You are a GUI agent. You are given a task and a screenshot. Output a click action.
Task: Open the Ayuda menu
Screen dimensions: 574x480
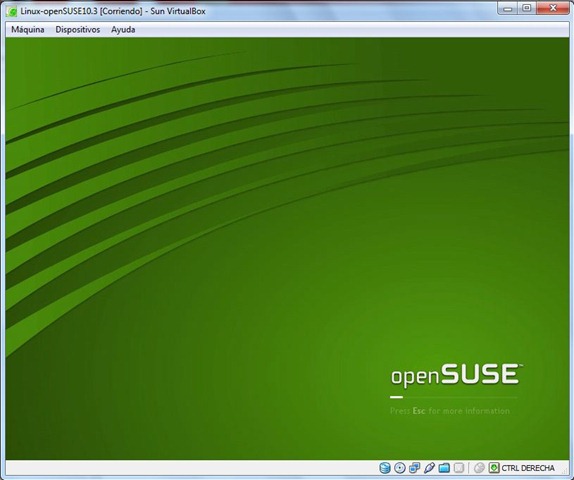pos(123,30)
